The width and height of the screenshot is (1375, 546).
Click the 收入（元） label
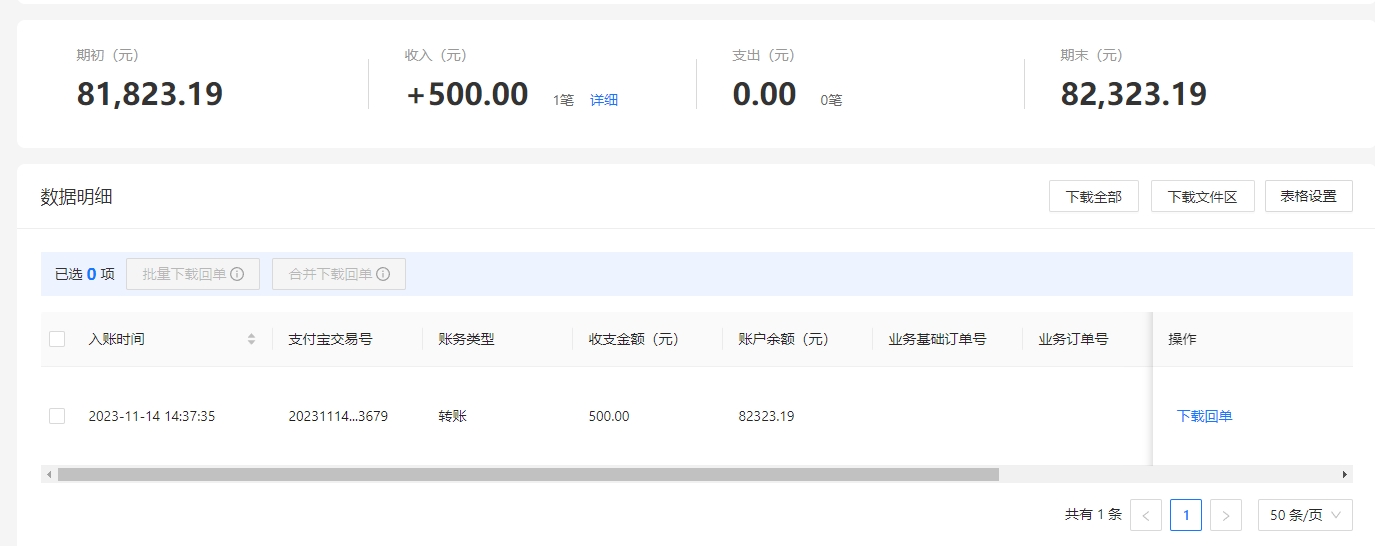point(435,56)
